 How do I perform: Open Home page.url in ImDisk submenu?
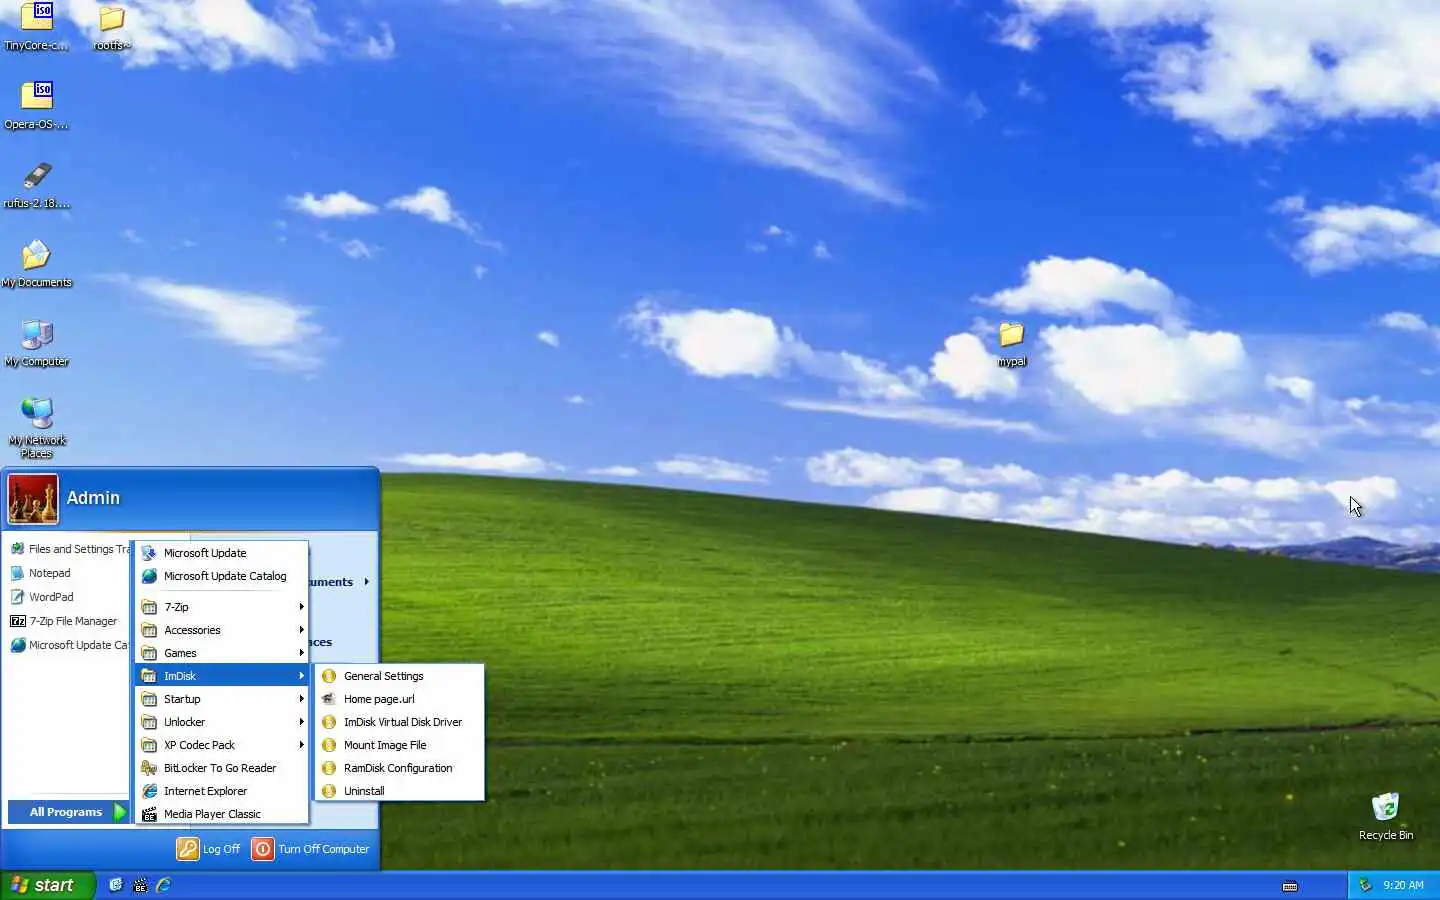pyautogui.click(x=400, y=699)
